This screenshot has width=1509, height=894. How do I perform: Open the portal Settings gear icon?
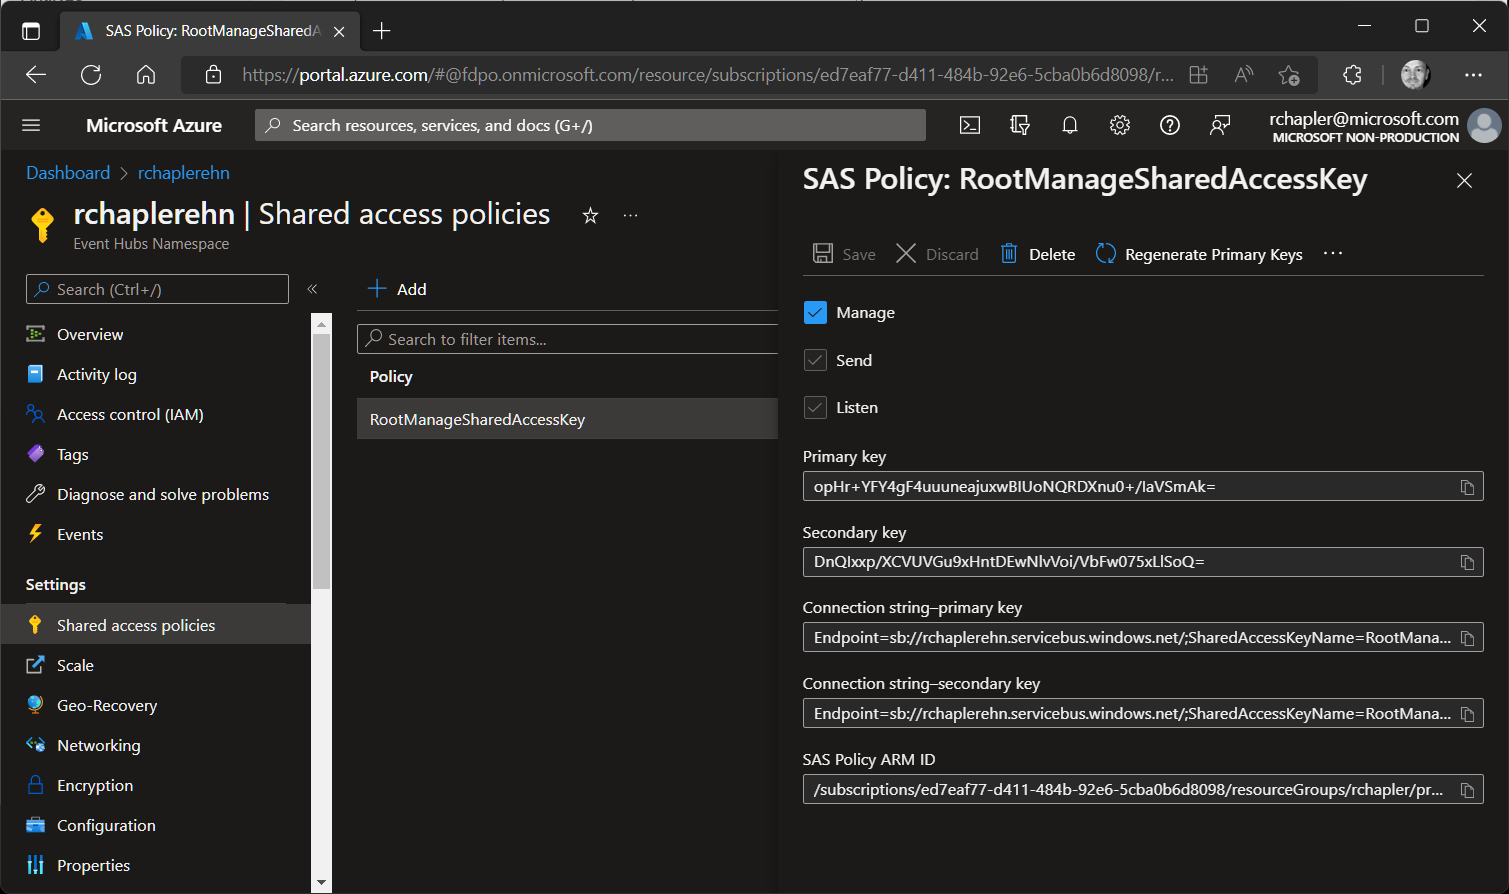point(1119,125)
